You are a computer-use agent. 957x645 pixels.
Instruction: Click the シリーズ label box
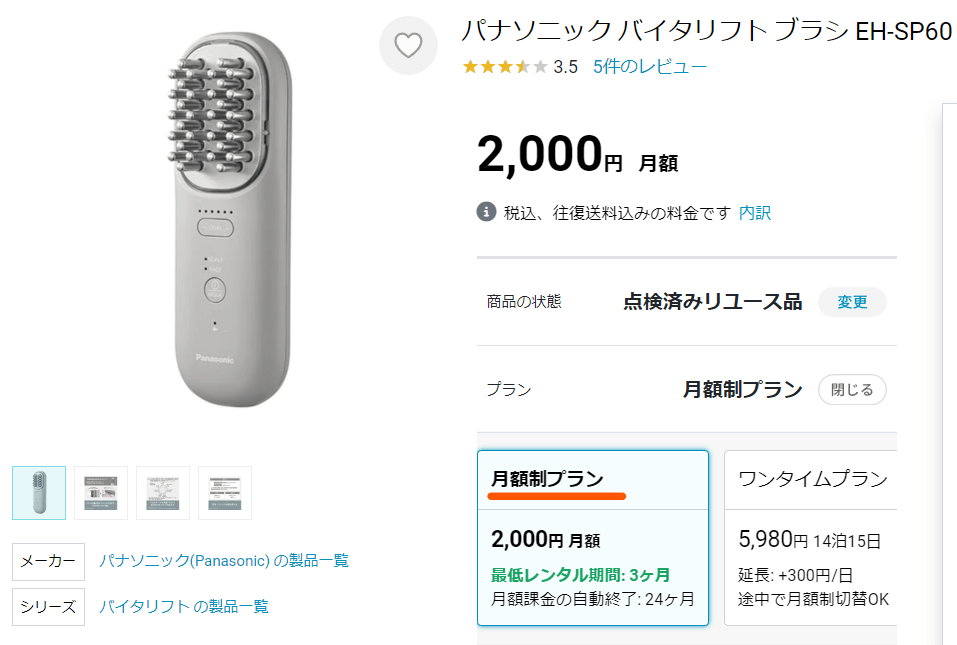48,606
